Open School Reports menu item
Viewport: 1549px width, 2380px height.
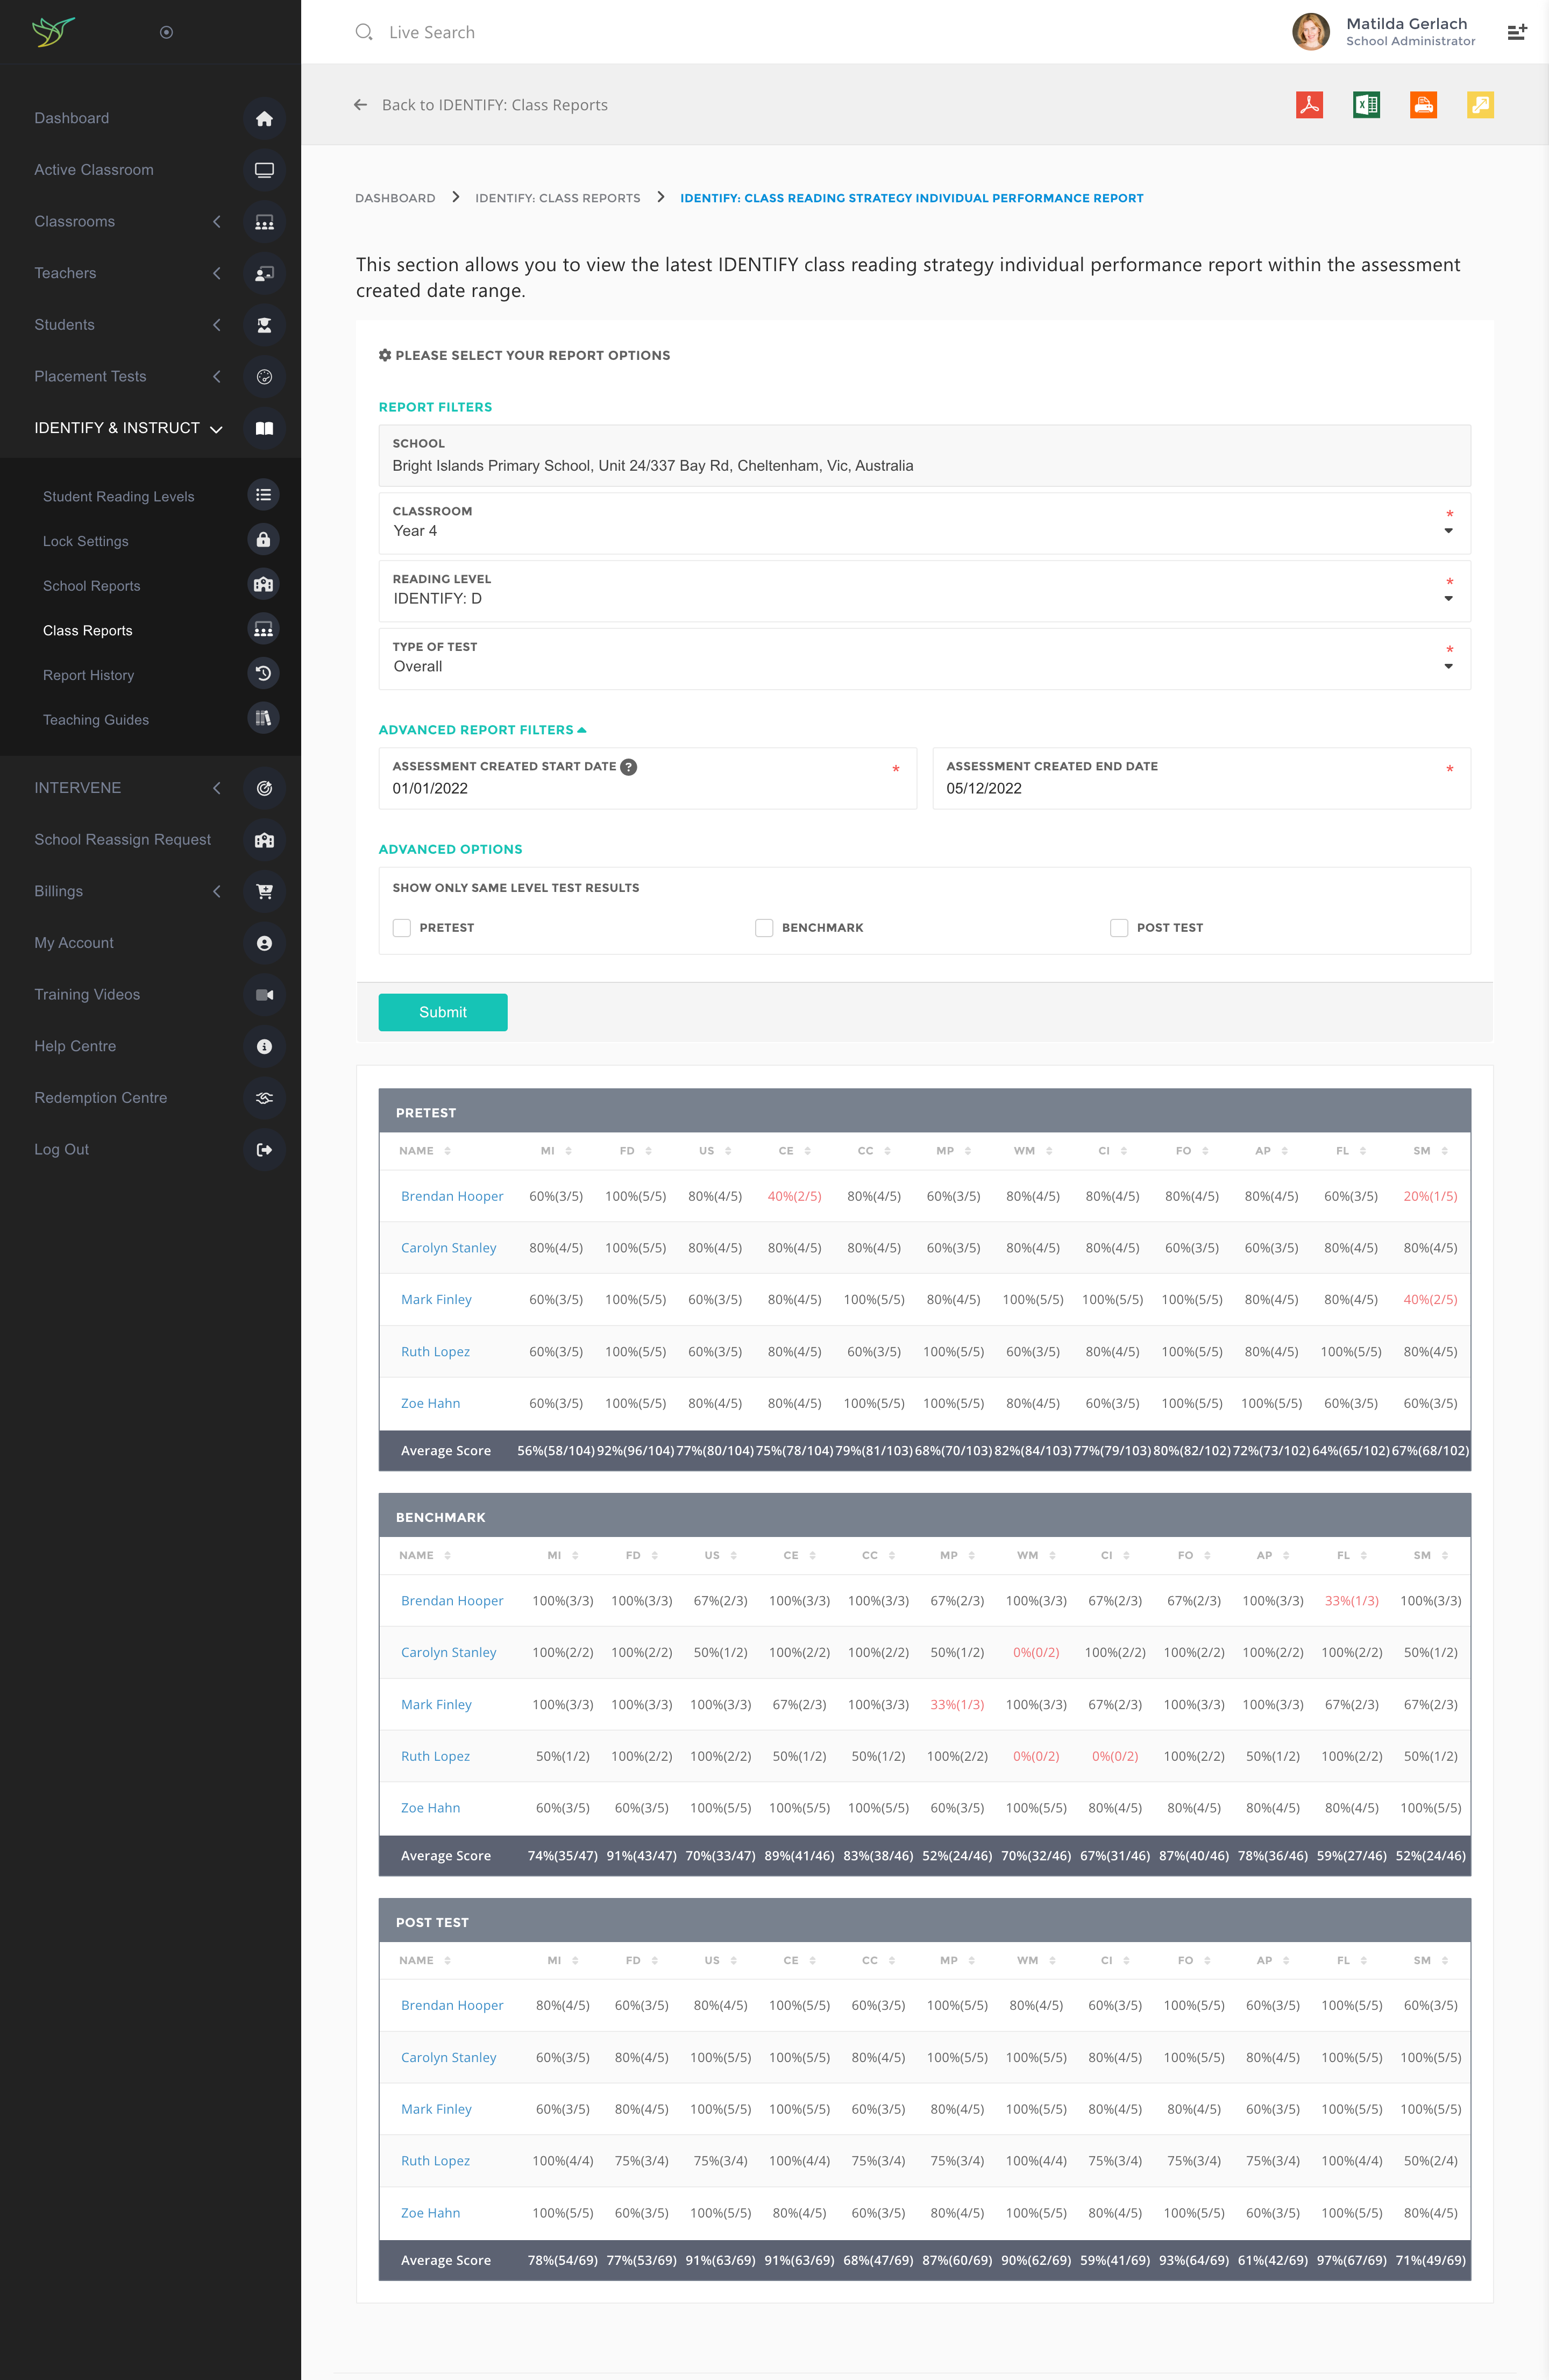click(x=92, y=586)
